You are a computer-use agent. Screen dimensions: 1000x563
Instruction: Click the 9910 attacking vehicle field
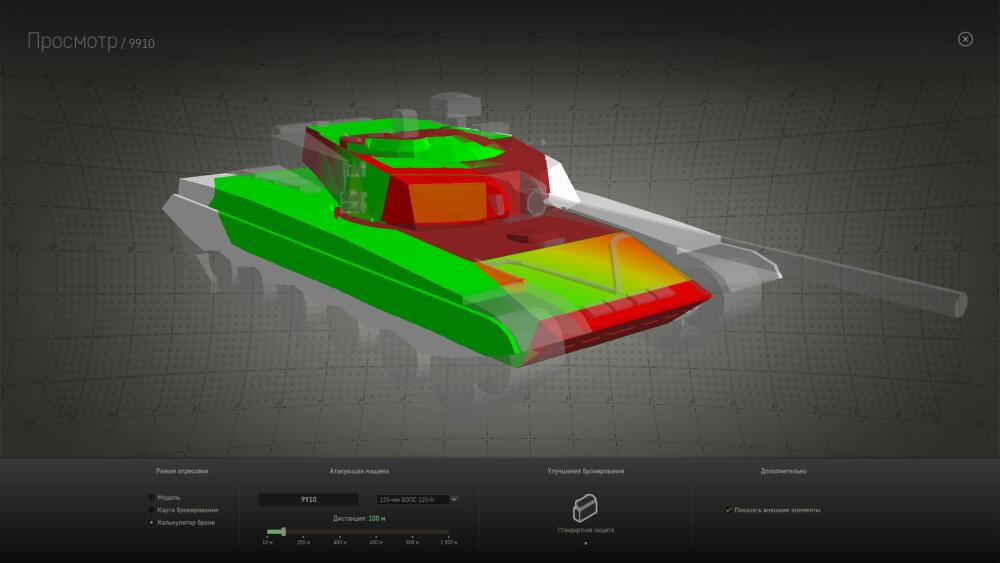pyautogui.click(x=308, y=499)
